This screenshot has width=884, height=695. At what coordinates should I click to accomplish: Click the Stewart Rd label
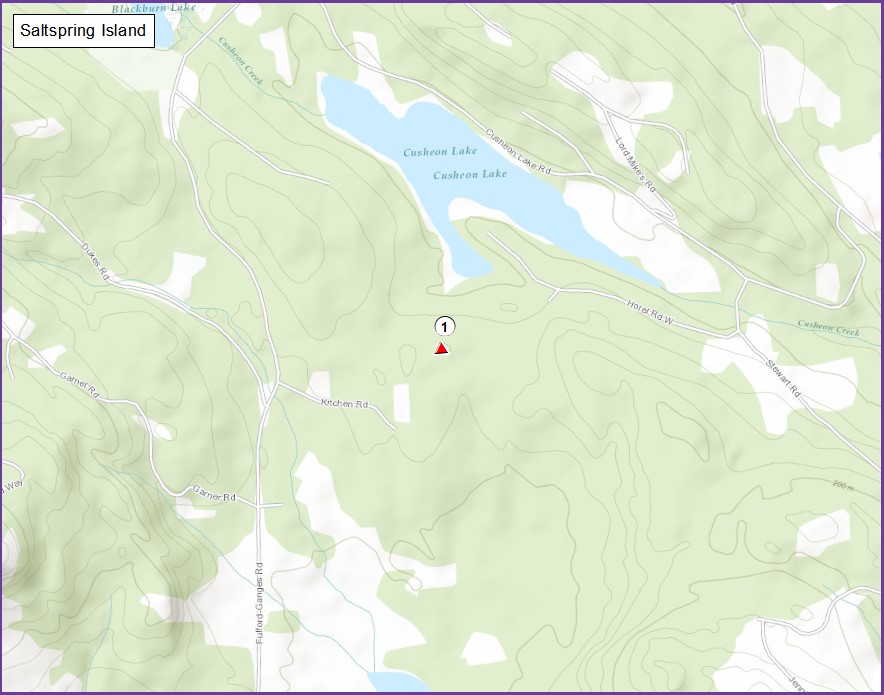(x=783, y=377)
